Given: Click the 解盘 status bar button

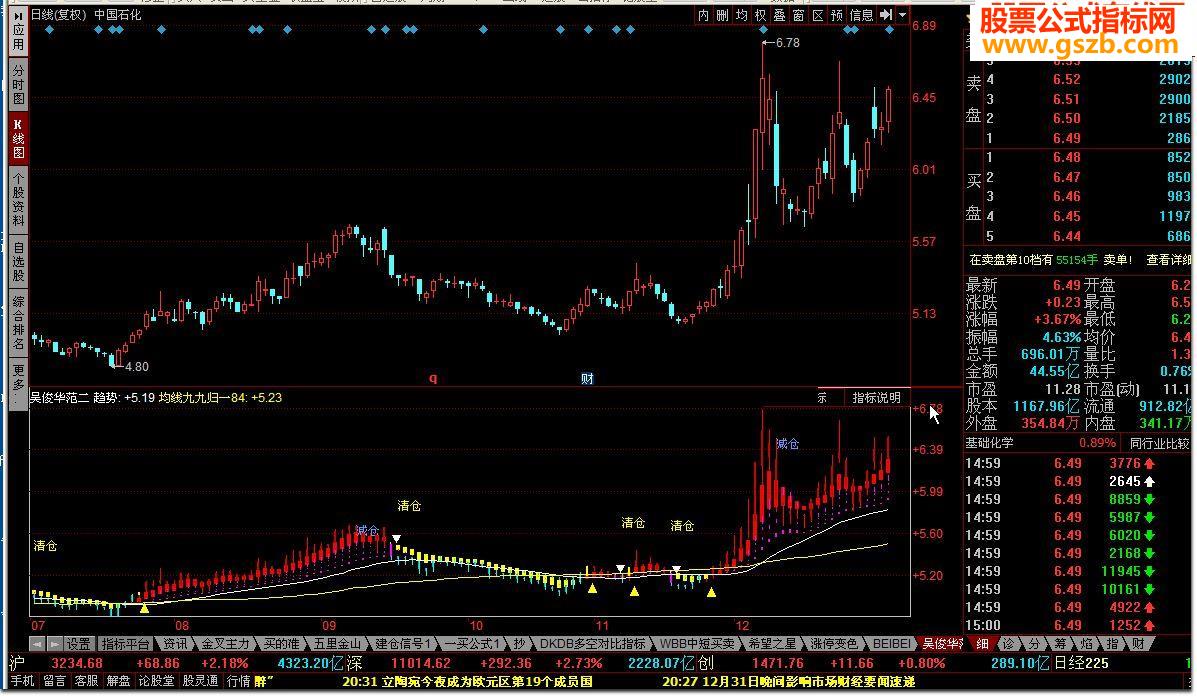Looking at the screenshot, I should 118,681.
